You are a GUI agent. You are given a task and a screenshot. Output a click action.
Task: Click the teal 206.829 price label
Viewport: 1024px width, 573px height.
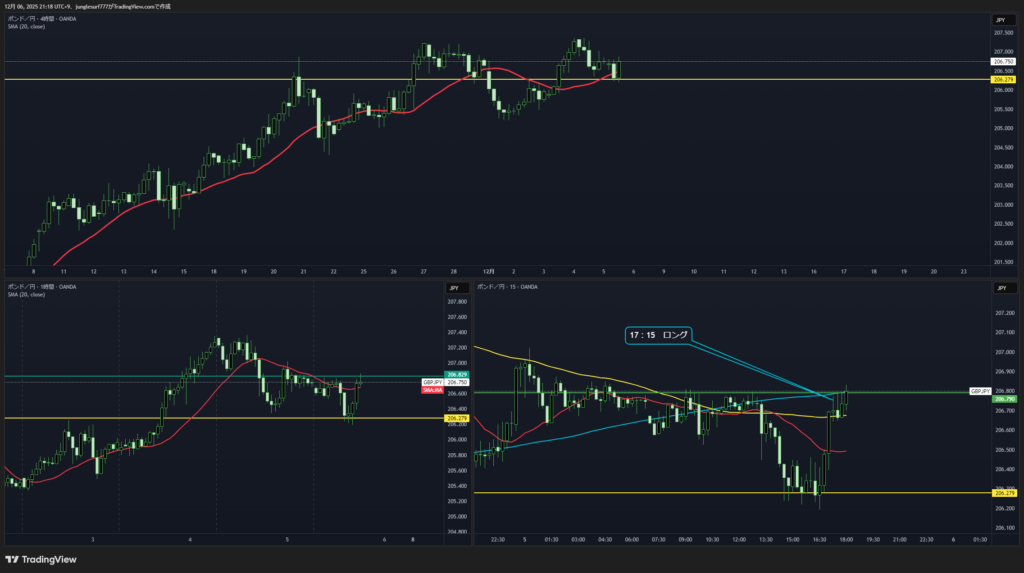coord(458,375)
